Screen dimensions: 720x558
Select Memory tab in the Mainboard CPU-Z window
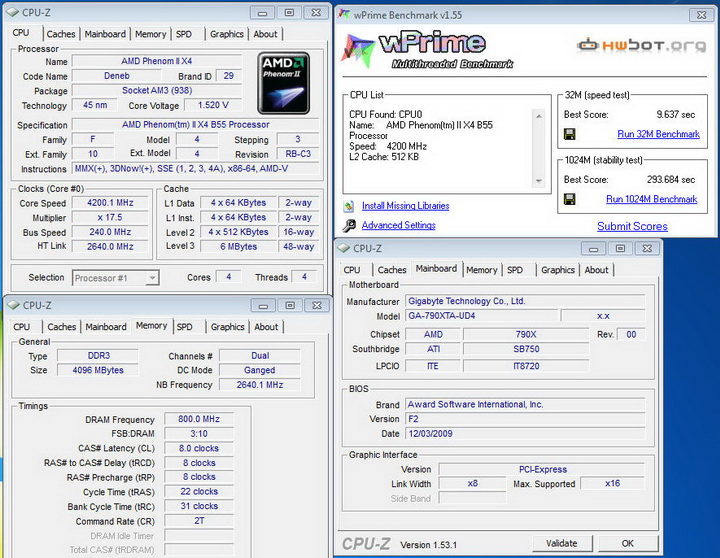pos(482,270)
